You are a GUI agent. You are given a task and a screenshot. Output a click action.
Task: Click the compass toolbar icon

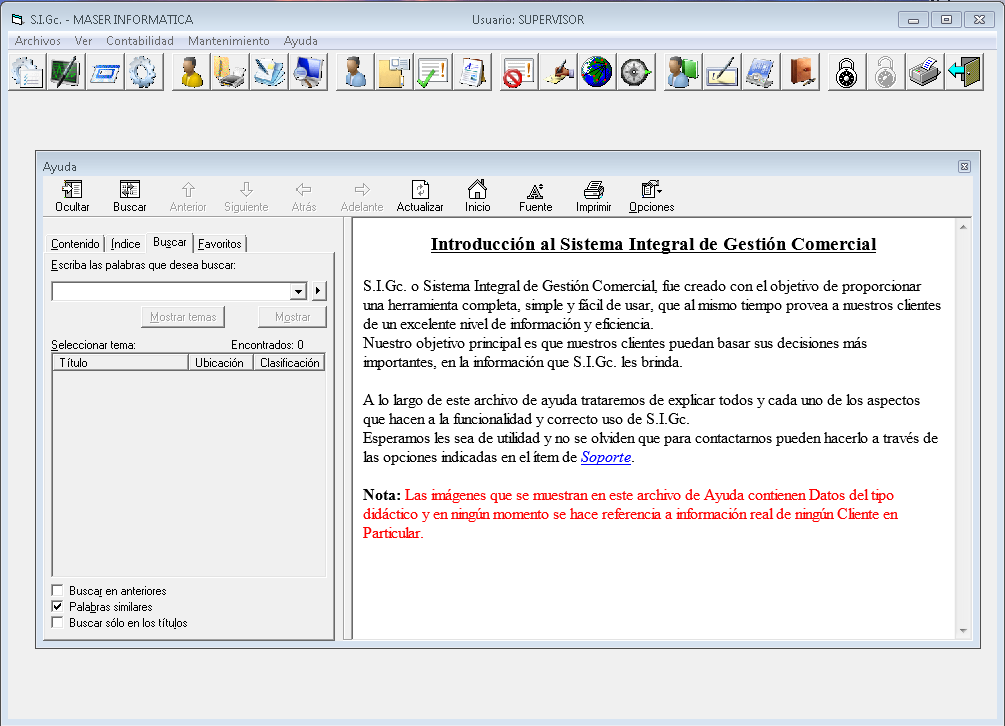point(636,72)
